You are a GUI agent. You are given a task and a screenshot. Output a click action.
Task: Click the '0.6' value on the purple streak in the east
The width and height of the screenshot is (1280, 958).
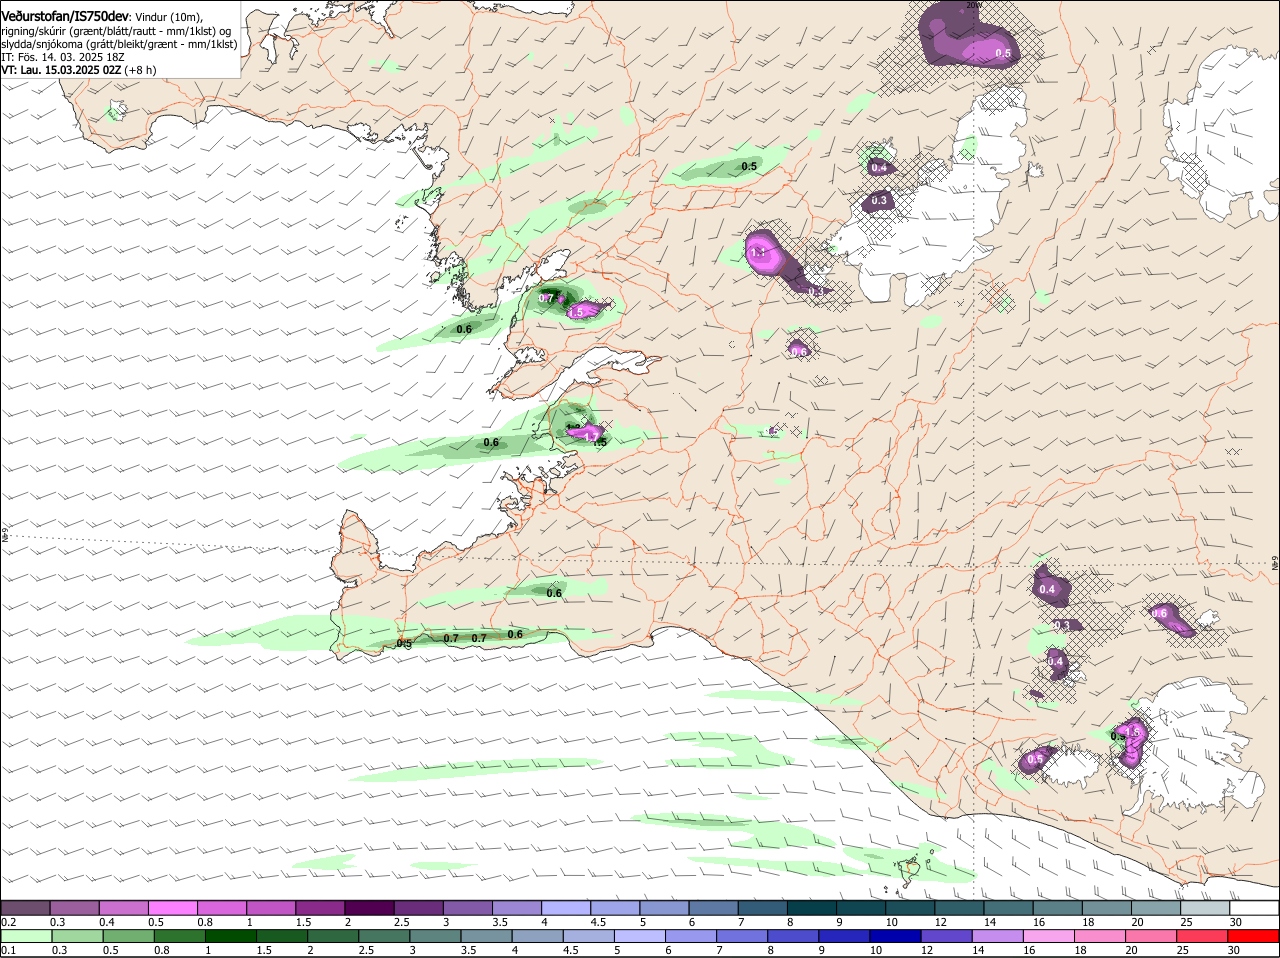1160,613
